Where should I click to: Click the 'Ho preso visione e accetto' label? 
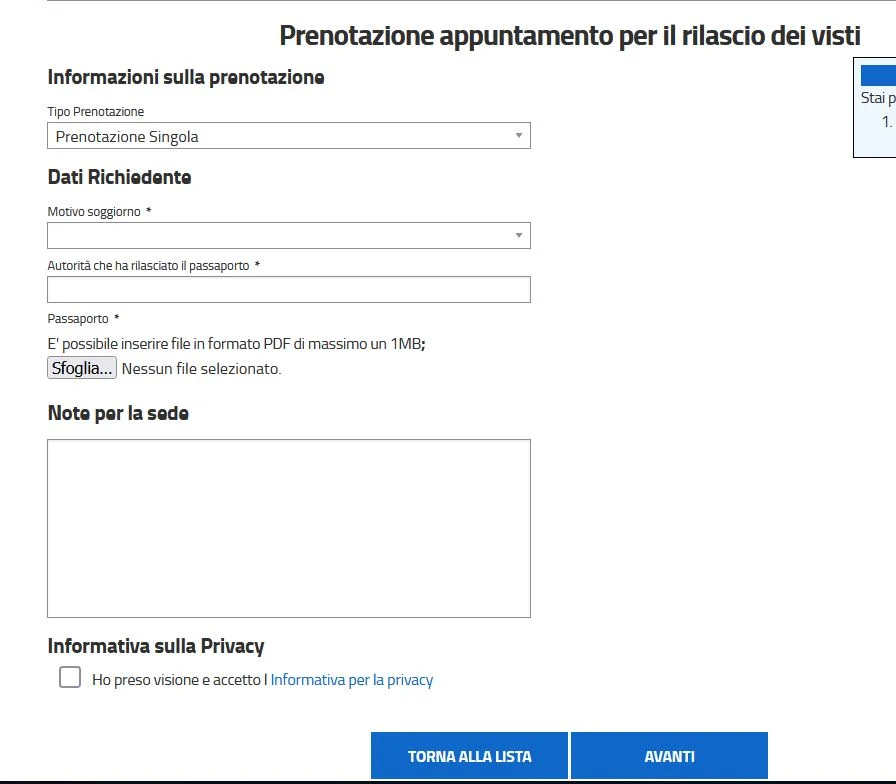click(x=180, y=680)
